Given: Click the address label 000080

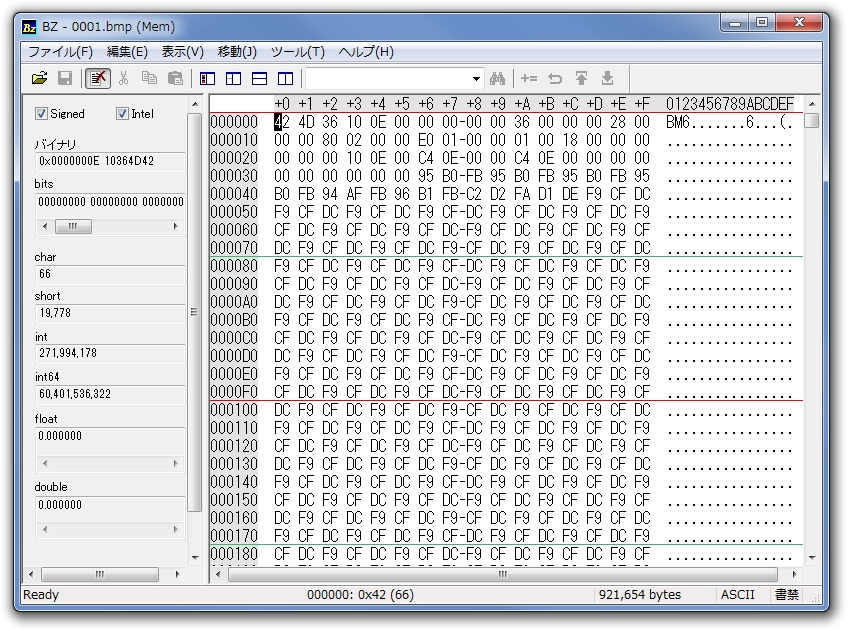Looking at the screenshot, I should coord(234,266).
